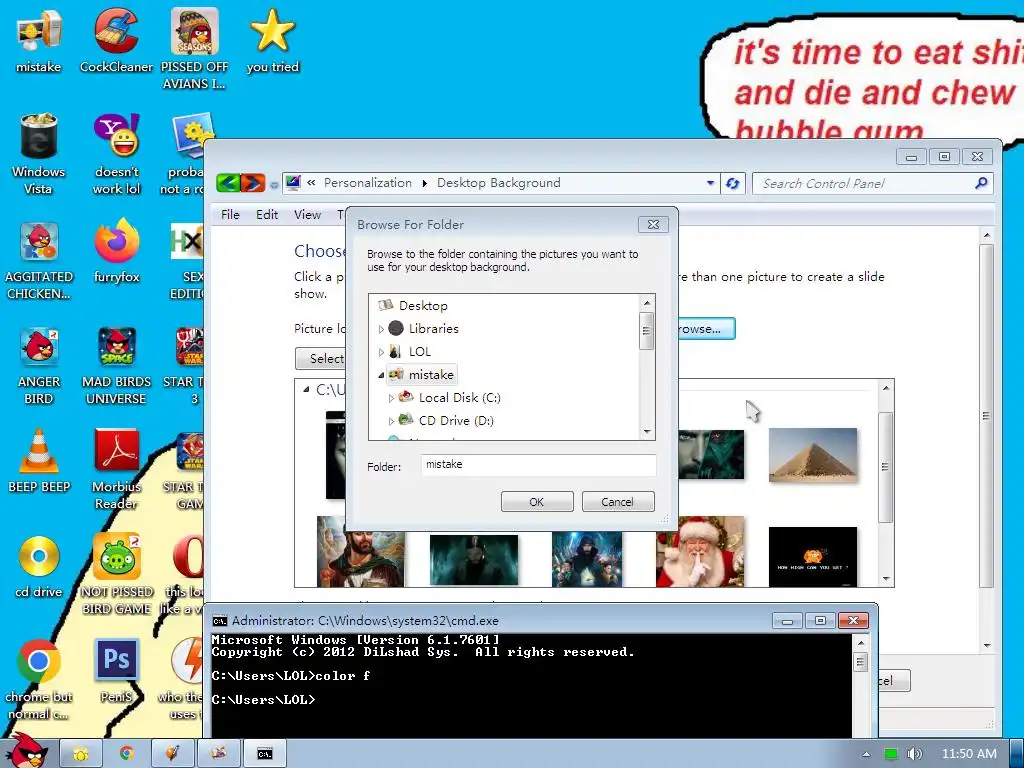
Task: Click the picture list scrollbar thumb
Action: (886, 467)
